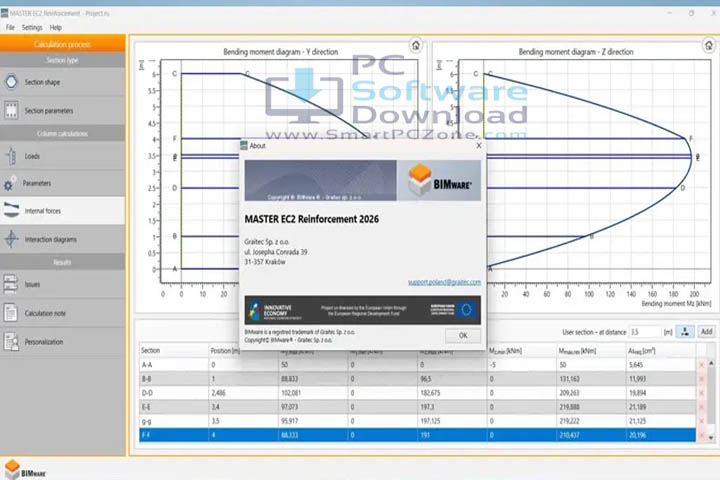Delete row A-A with its red X

pyautogui.click(x=701, y=365)
